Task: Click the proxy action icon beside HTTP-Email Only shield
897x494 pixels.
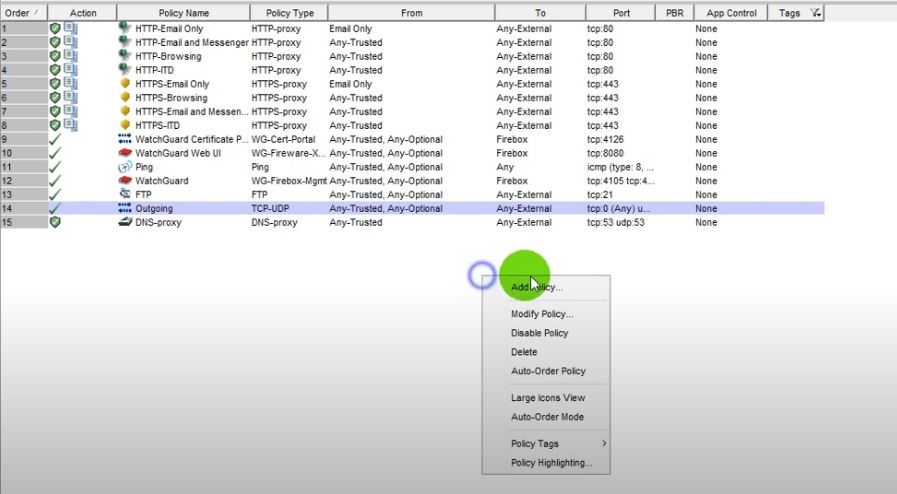Action: coord(70,27)
